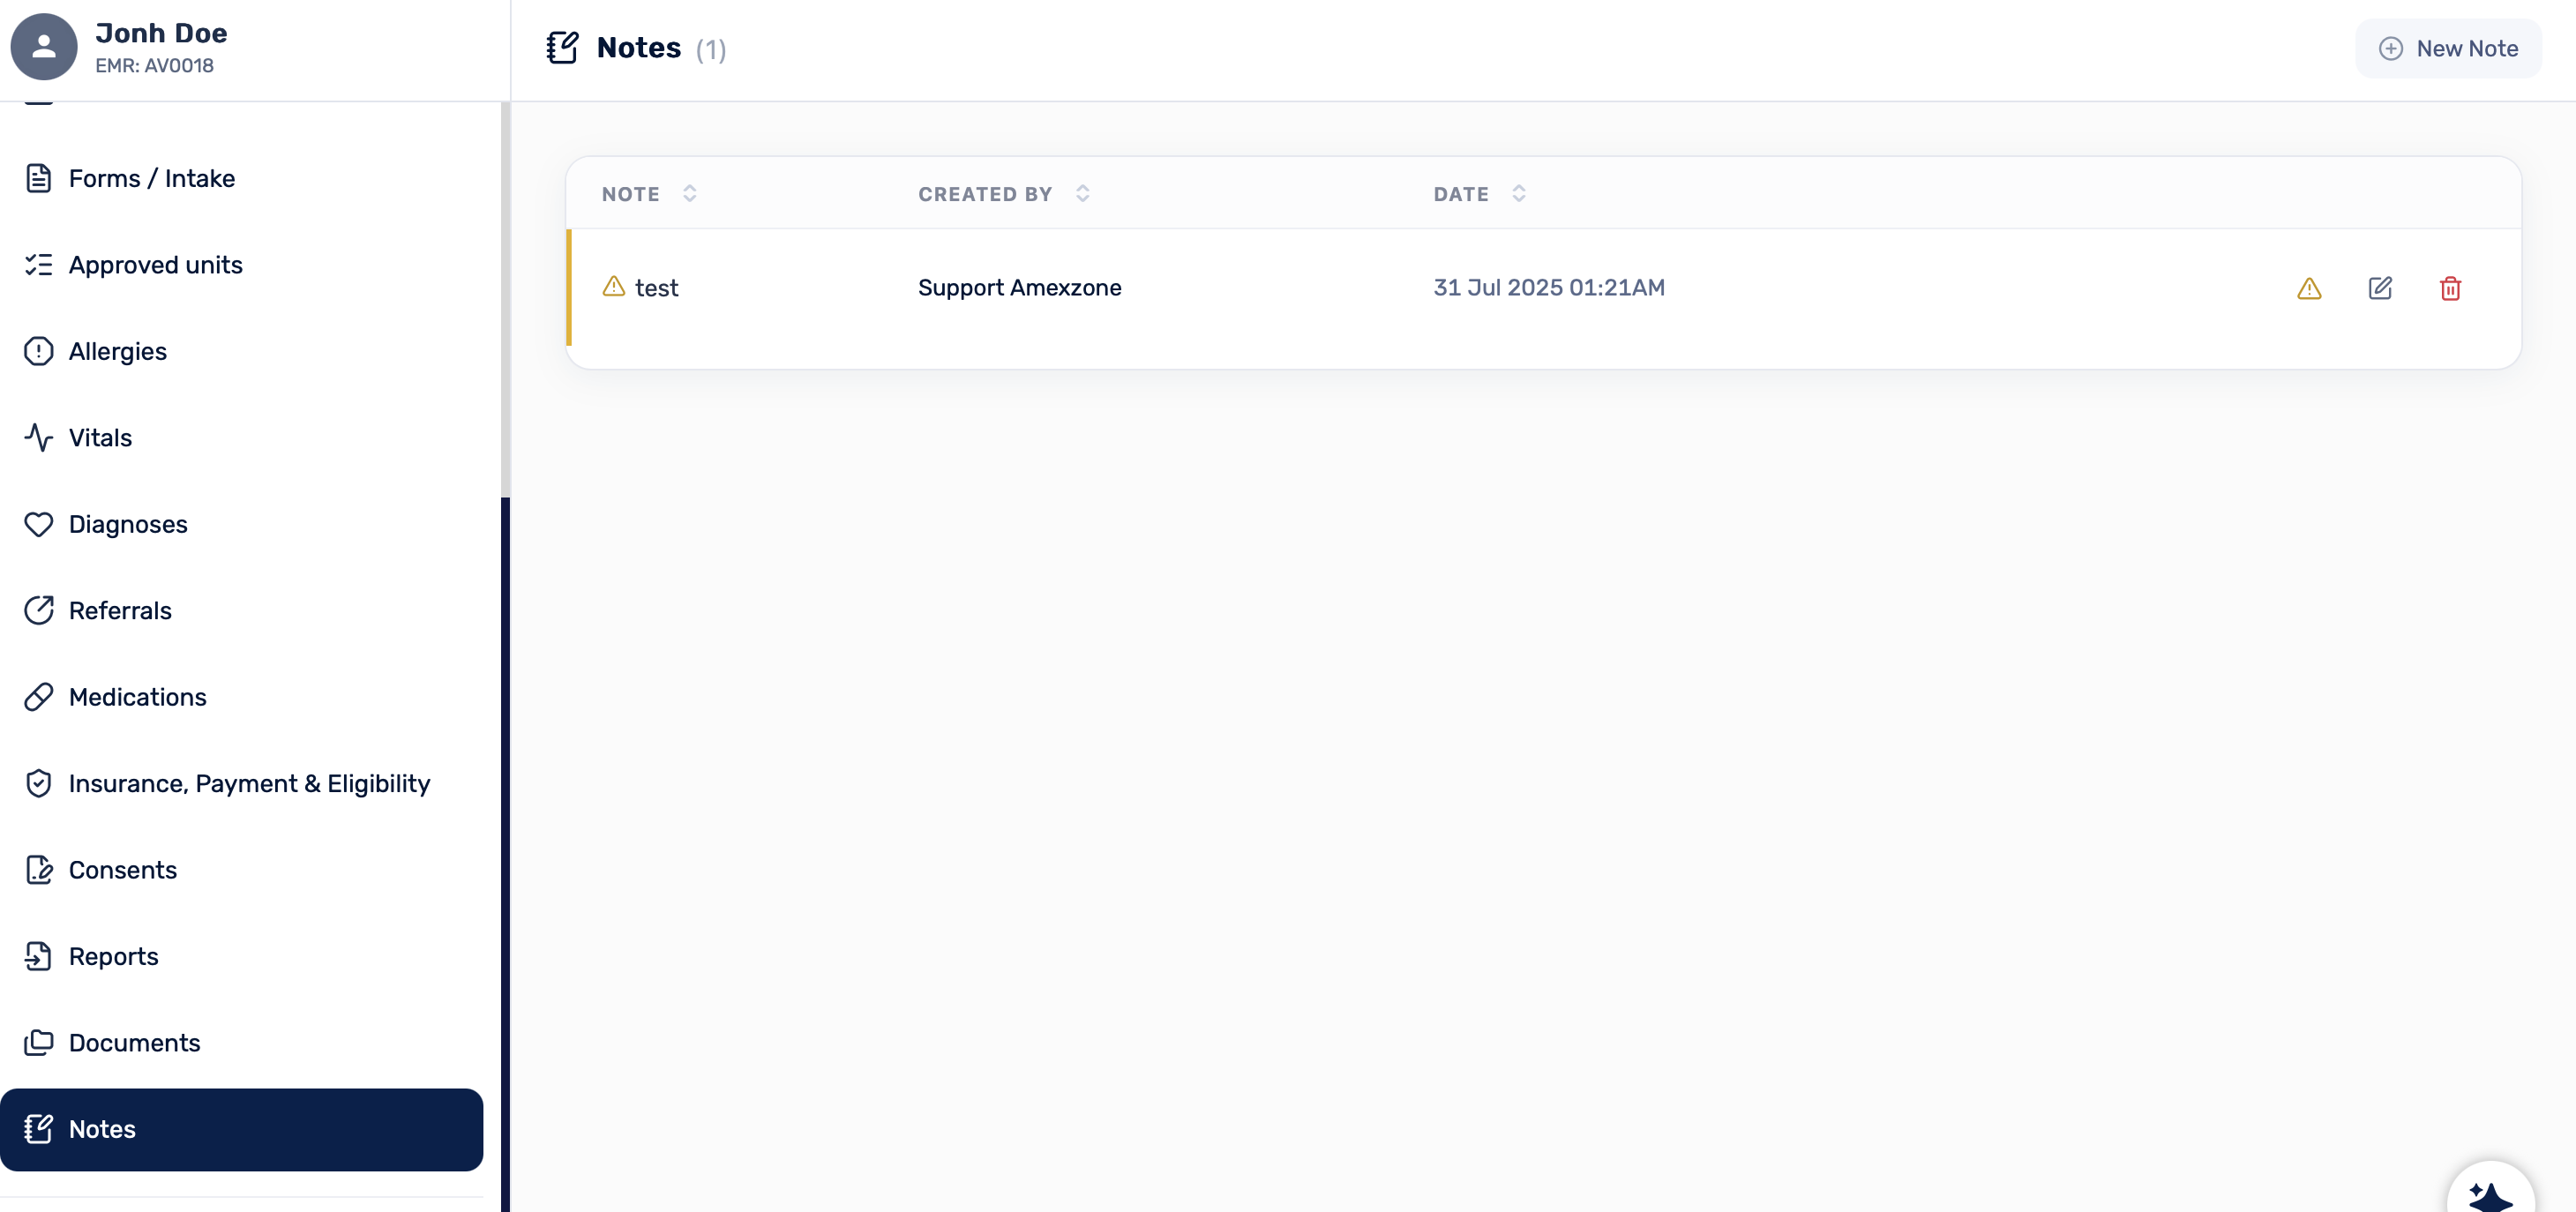
Task: Click the Notes notebook icon in sidebar
Action: pyautogui.click(x=38, y=1129)
